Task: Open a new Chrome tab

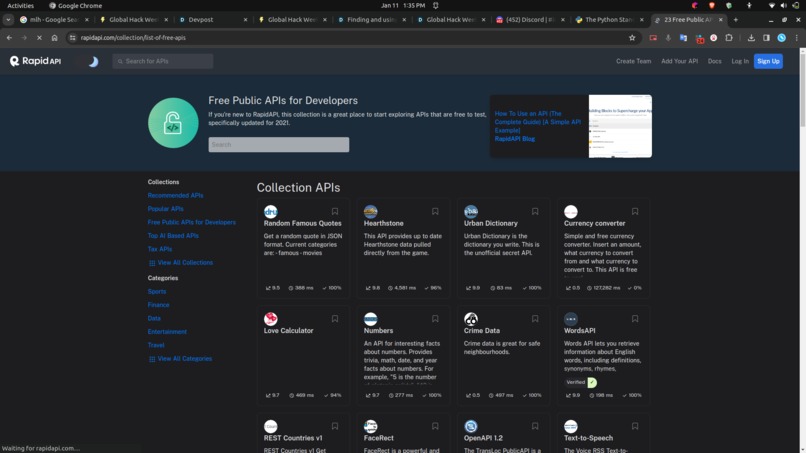Action: click(x=736, y=20)
